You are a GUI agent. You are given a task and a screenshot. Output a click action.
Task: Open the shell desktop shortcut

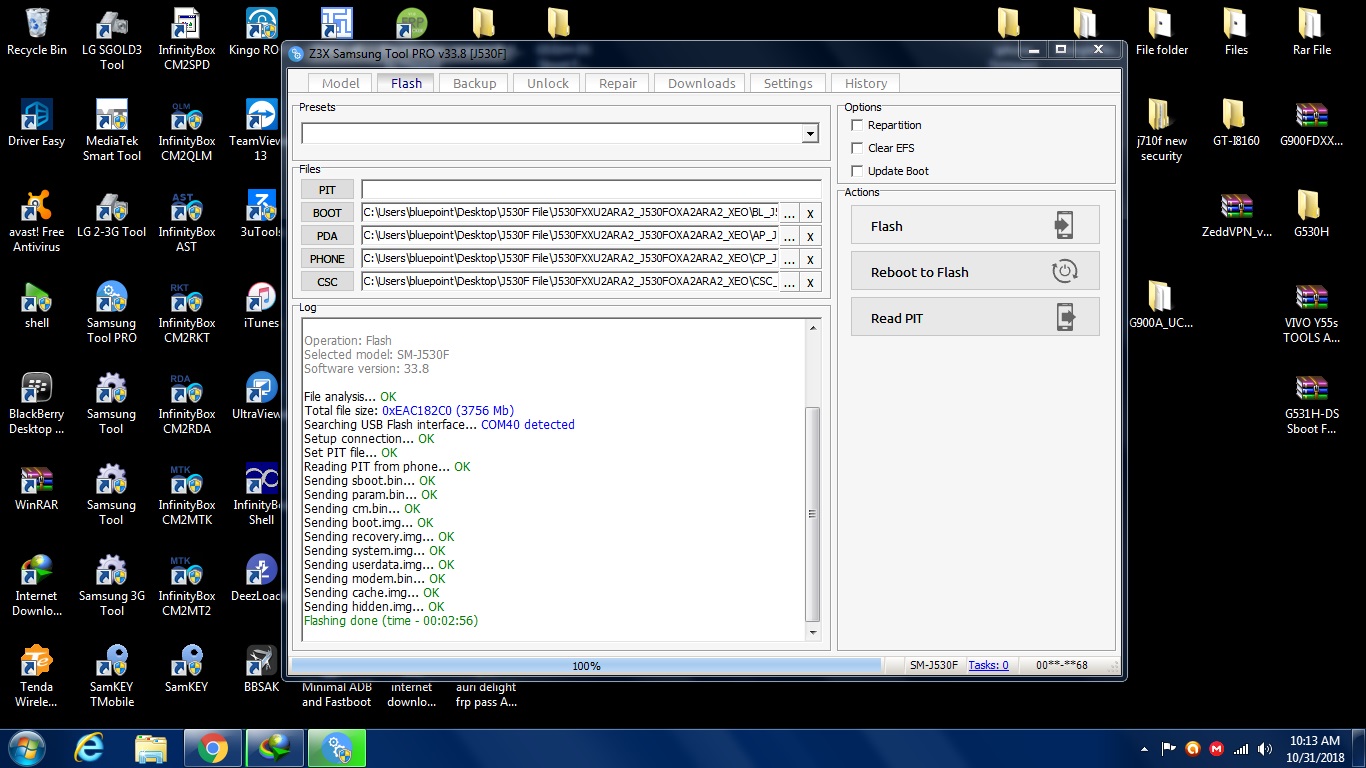click(x=37, y=306)
